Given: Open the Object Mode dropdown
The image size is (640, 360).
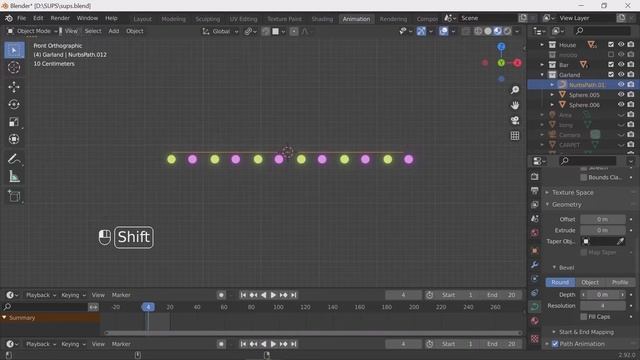Looking at the screenshot, I should [33, 31].
